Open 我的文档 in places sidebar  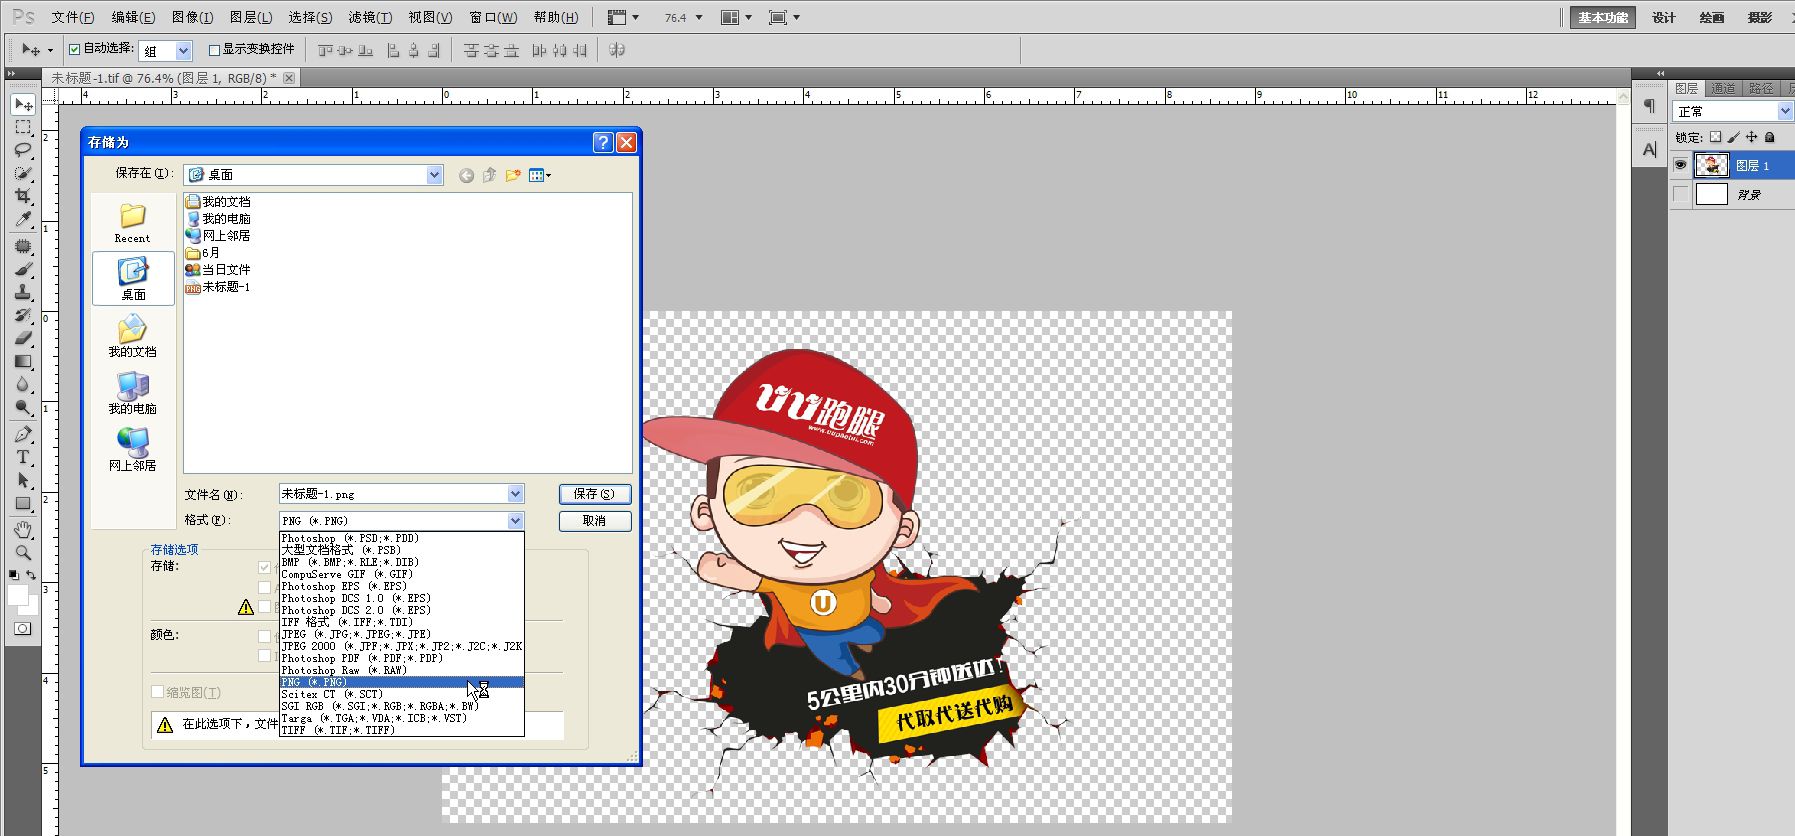(133, 336)
